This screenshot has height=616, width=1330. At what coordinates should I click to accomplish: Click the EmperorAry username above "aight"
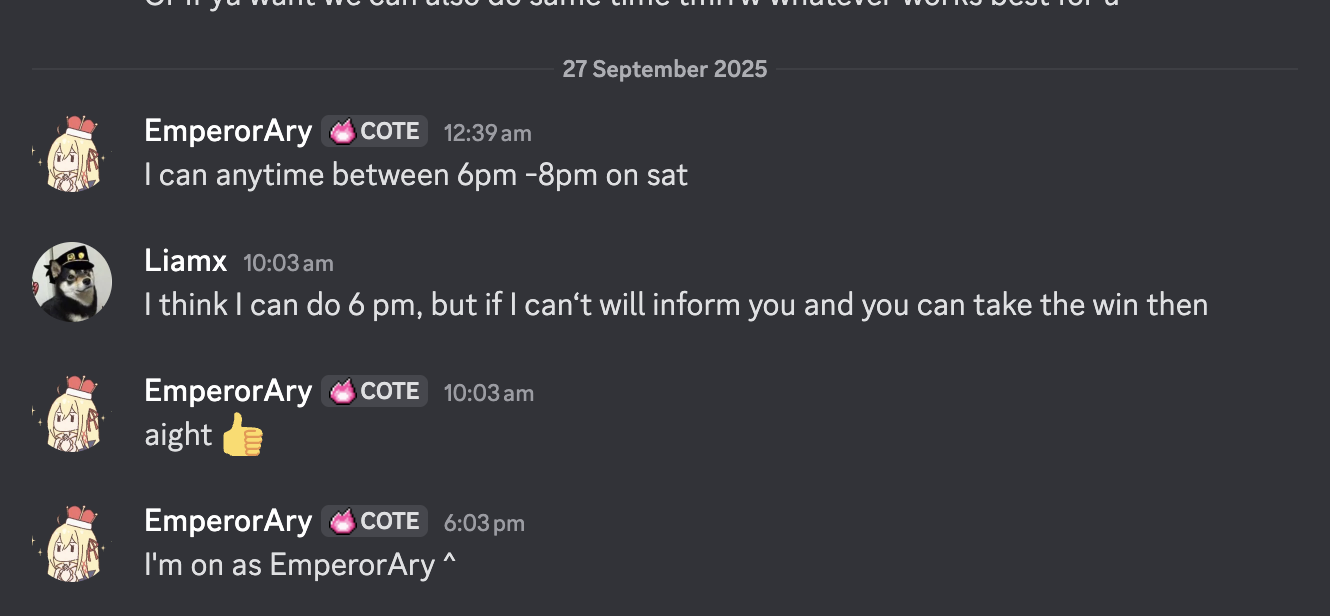pos(228,391)
